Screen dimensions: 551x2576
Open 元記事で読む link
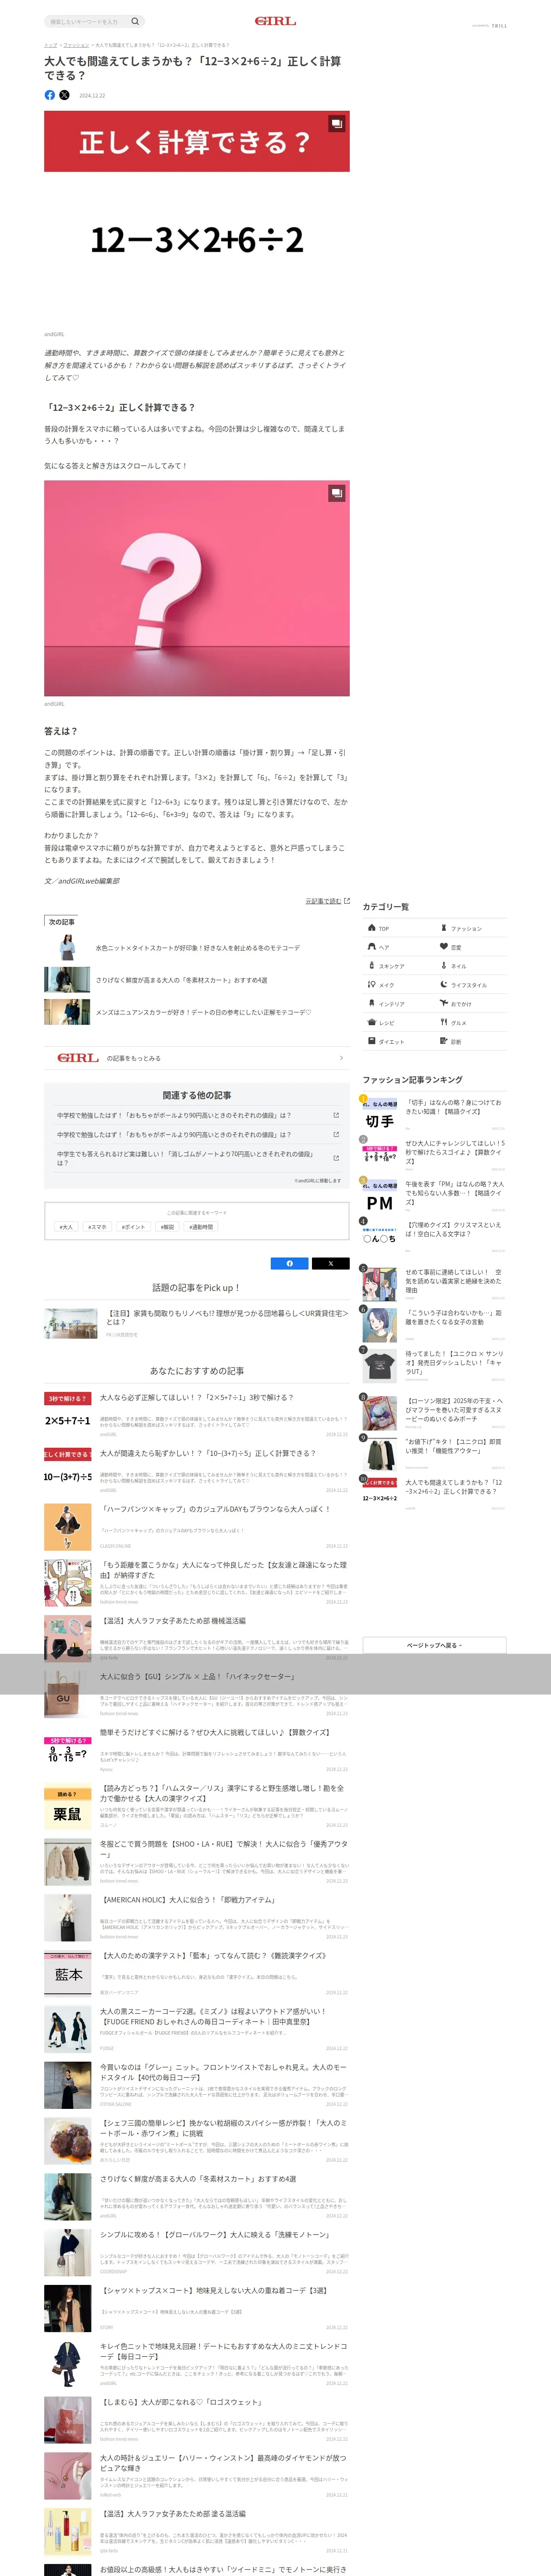[x=323, y=901]
